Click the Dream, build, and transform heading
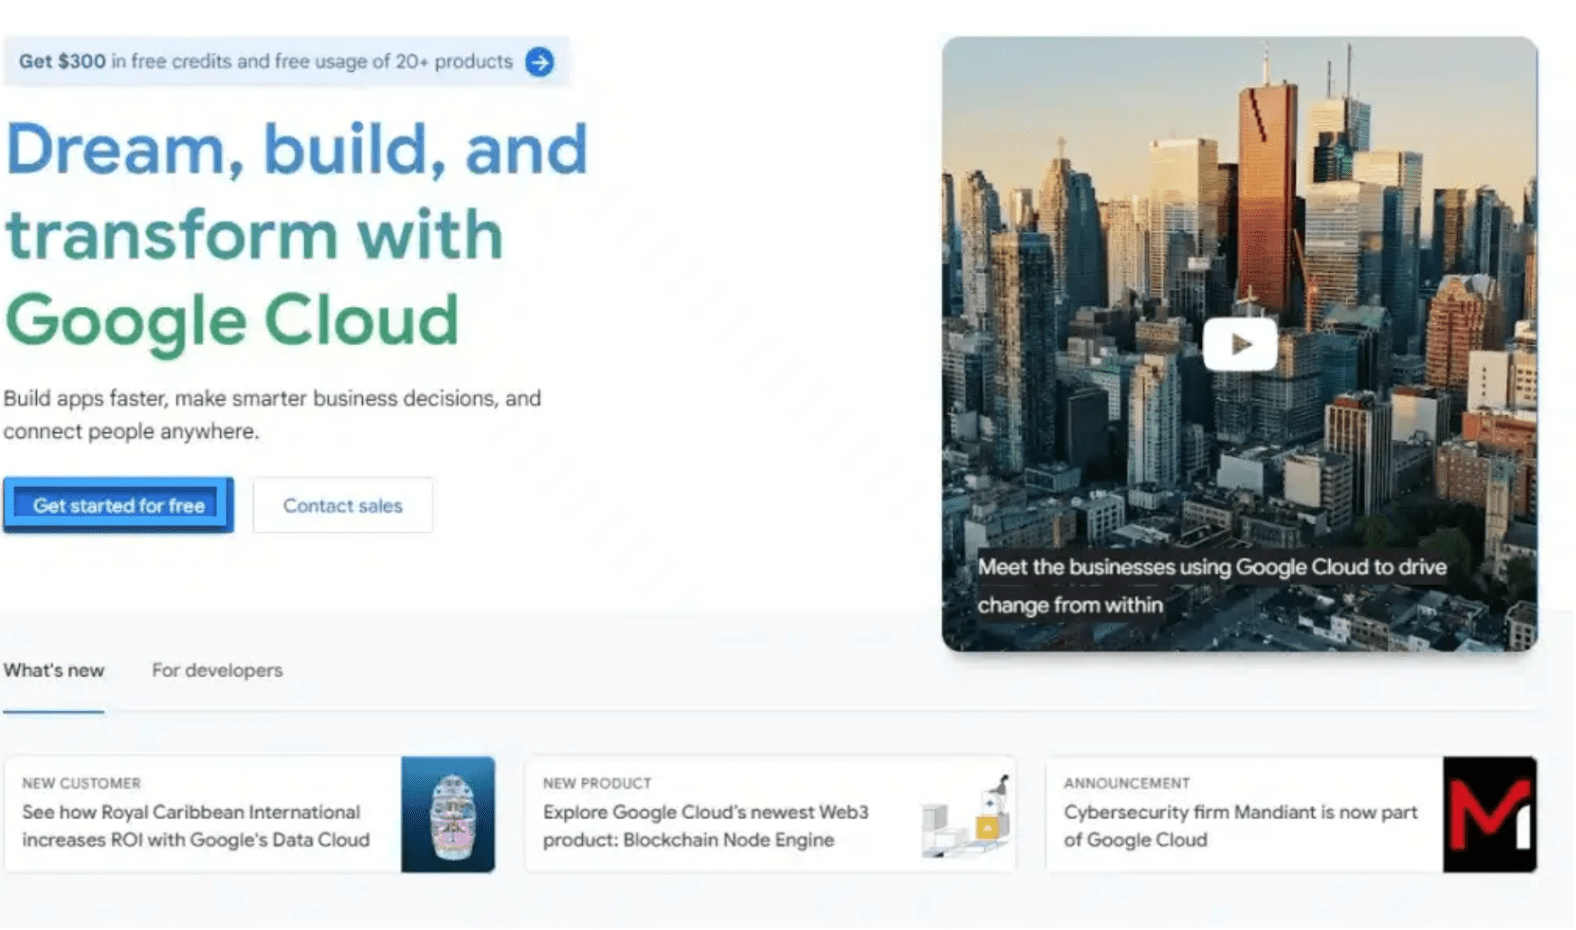 click(296, 234)
